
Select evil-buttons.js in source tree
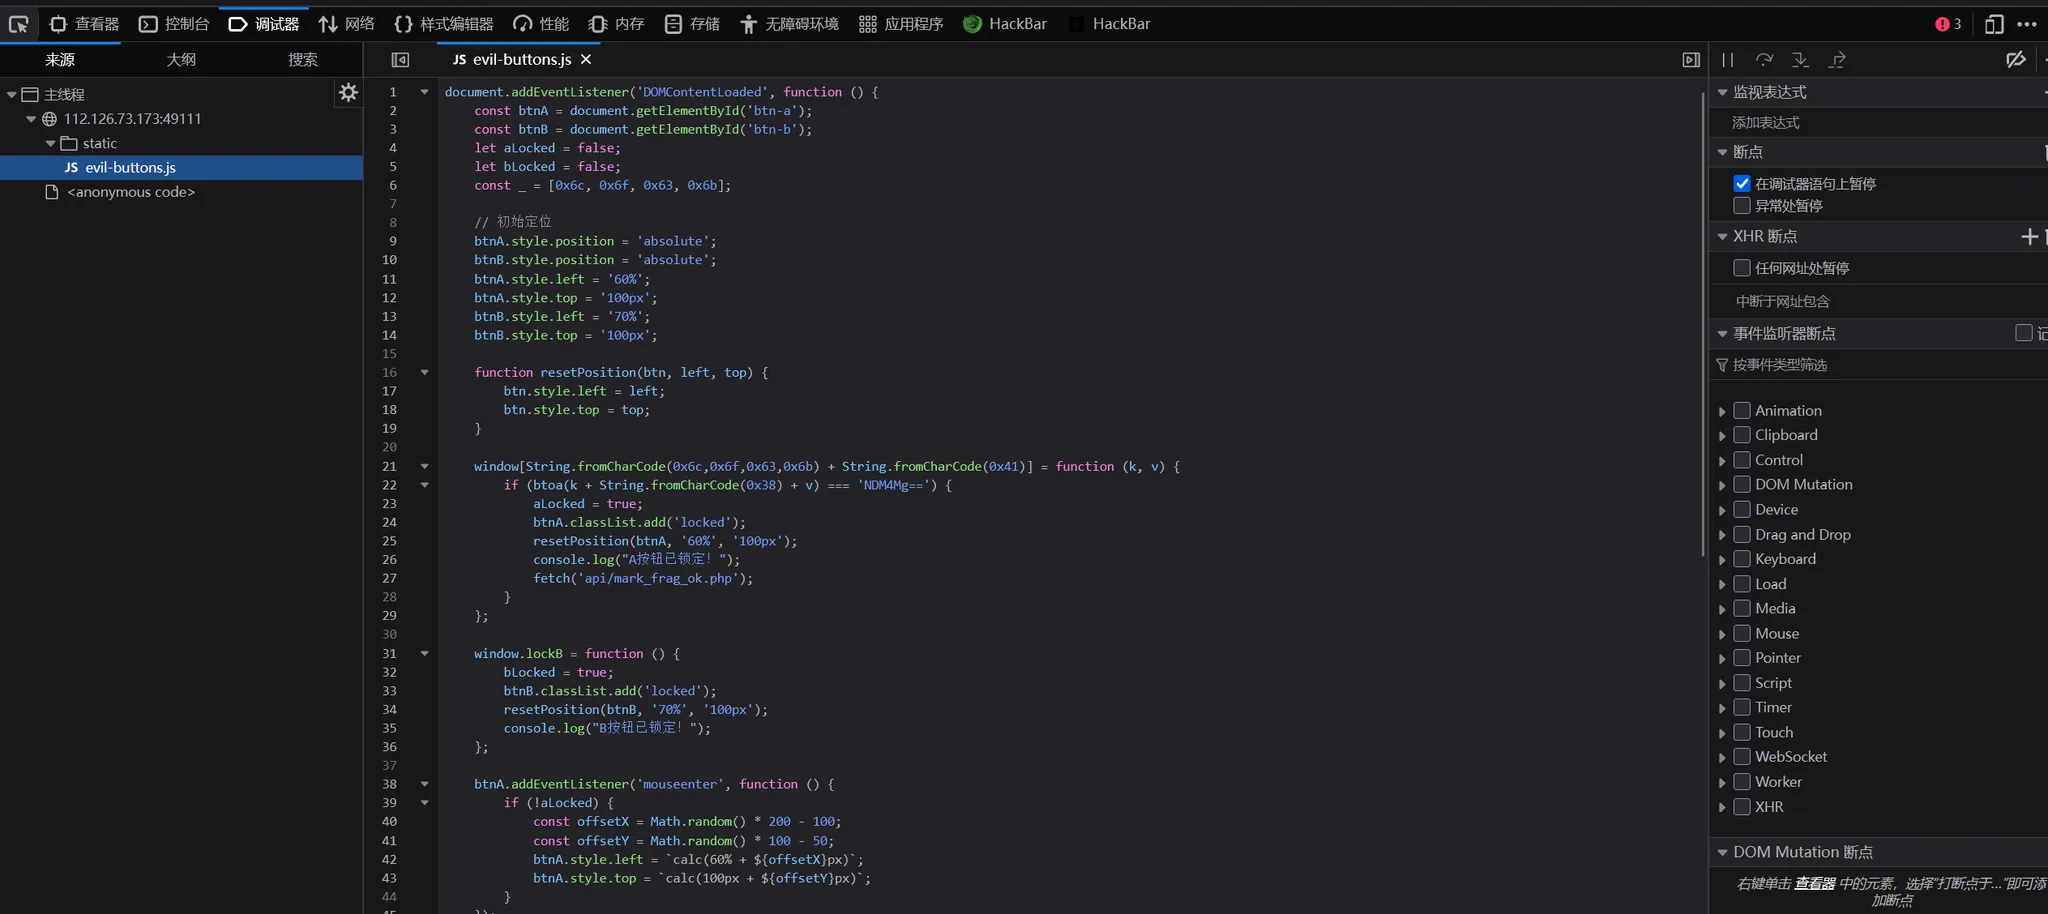tap(181, 168)
